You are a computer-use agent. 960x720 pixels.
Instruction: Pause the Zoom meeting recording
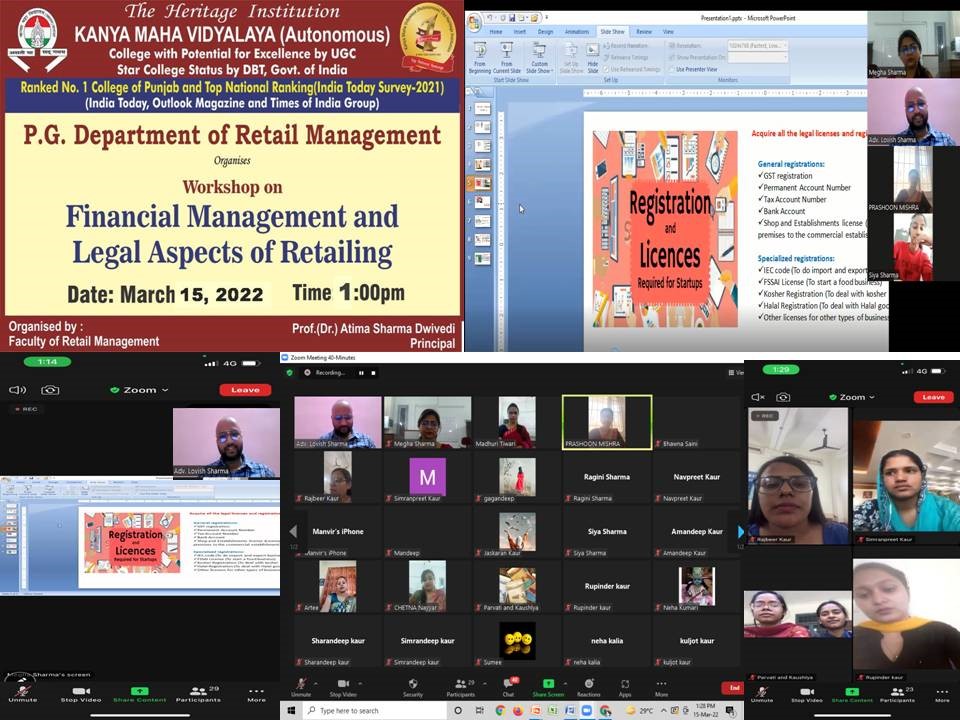click(x=361, y=373)
